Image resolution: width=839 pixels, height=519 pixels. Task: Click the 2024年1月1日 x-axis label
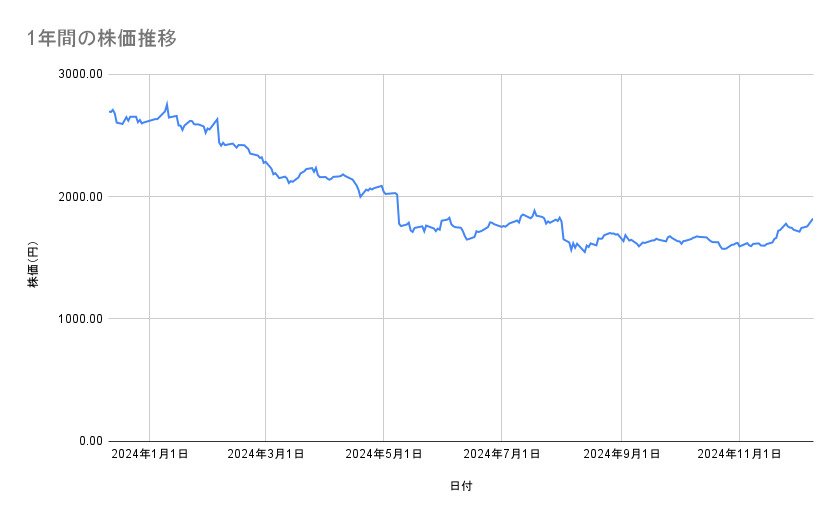(x=150, y=454)
